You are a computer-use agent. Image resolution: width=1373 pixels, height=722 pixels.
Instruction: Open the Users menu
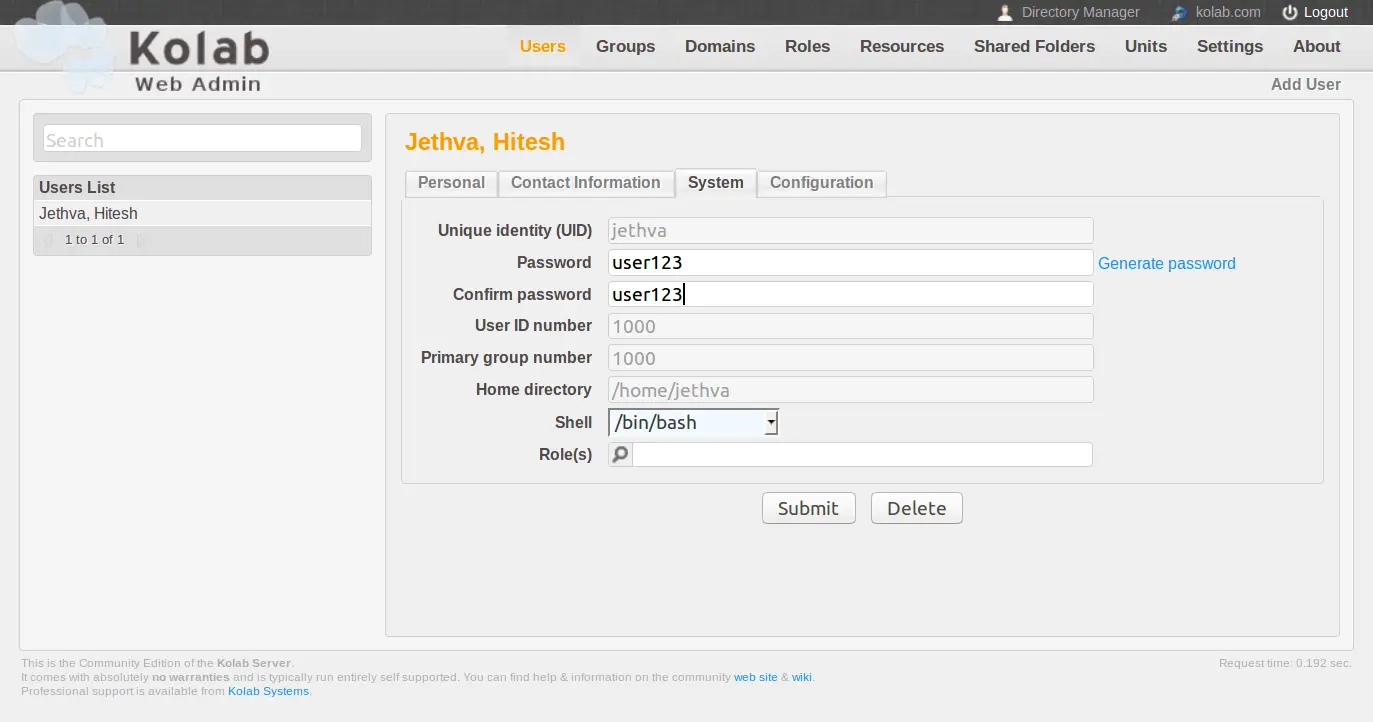(x=543, y=46)
